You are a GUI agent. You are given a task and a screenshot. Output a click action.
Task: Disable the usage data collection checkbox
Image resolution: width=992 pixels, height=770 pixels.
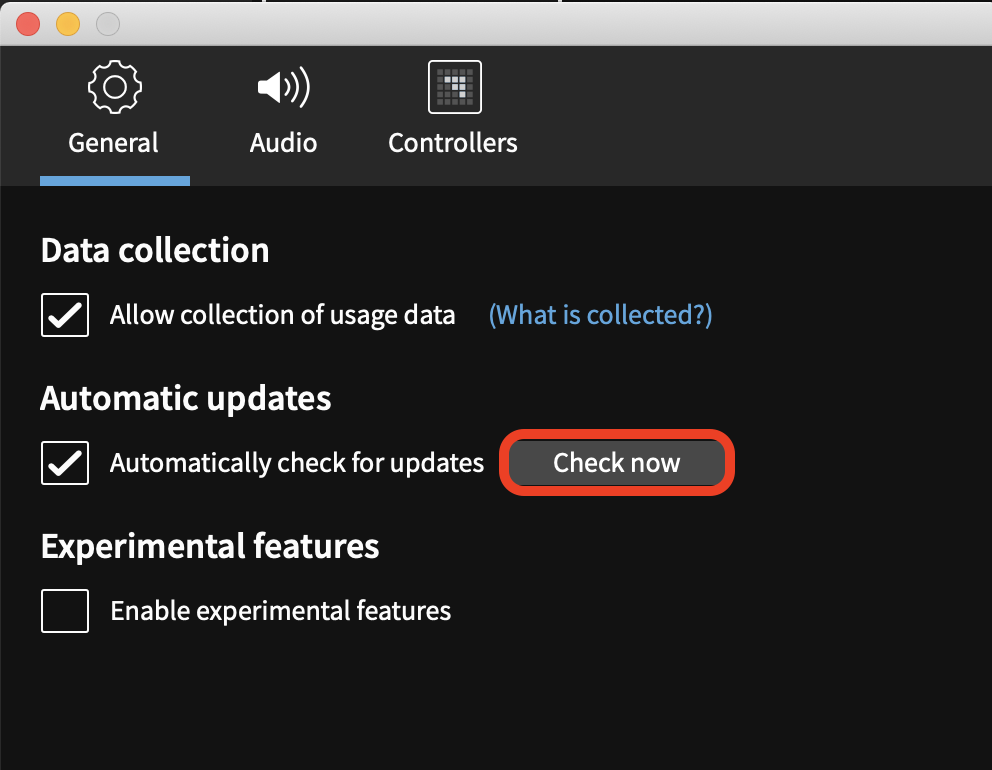pyautogui.click(x=65, y=315)
